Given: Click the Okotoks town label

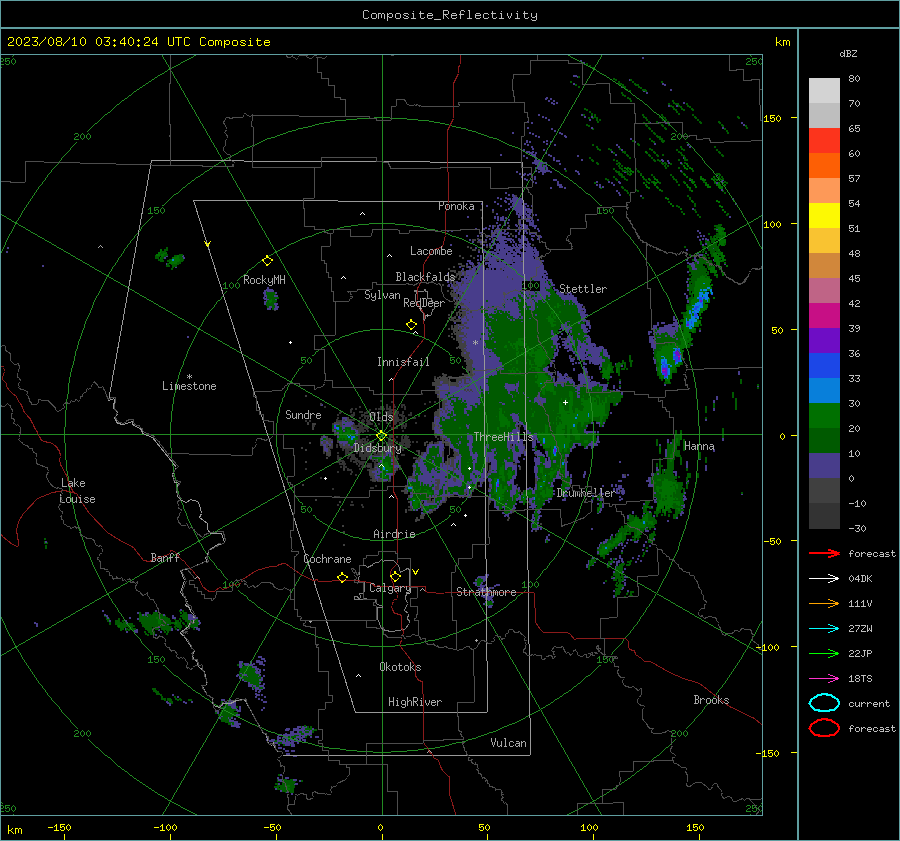Looking at the screenshot, I should [400, 667].
